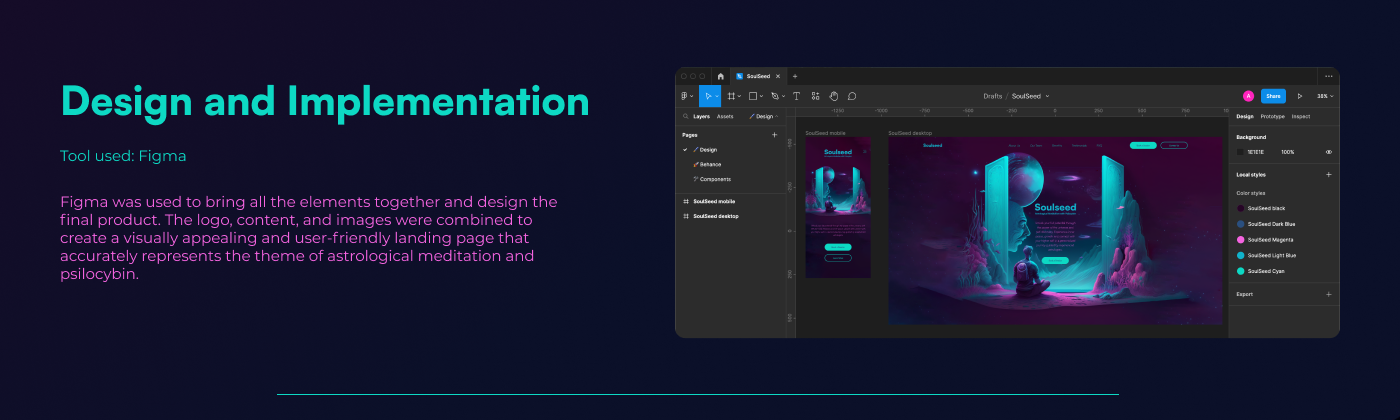Screen dimensions: 1400x420
Task: Click the Share button
Action: pos(1273,96)
